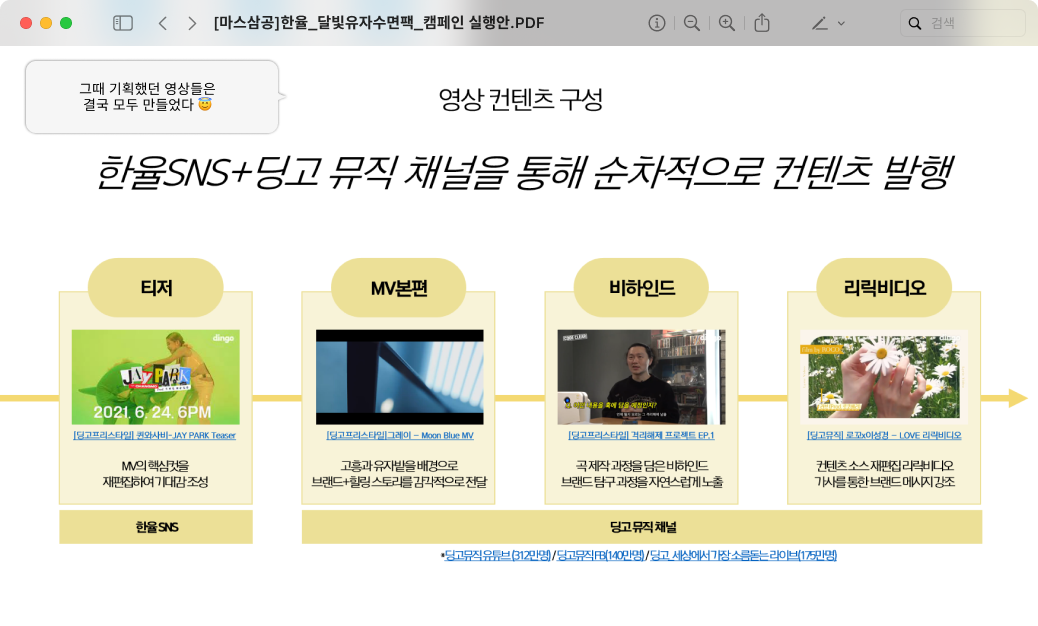Click the JAY PARK teaser thumbnail

(x=156, y=377)
